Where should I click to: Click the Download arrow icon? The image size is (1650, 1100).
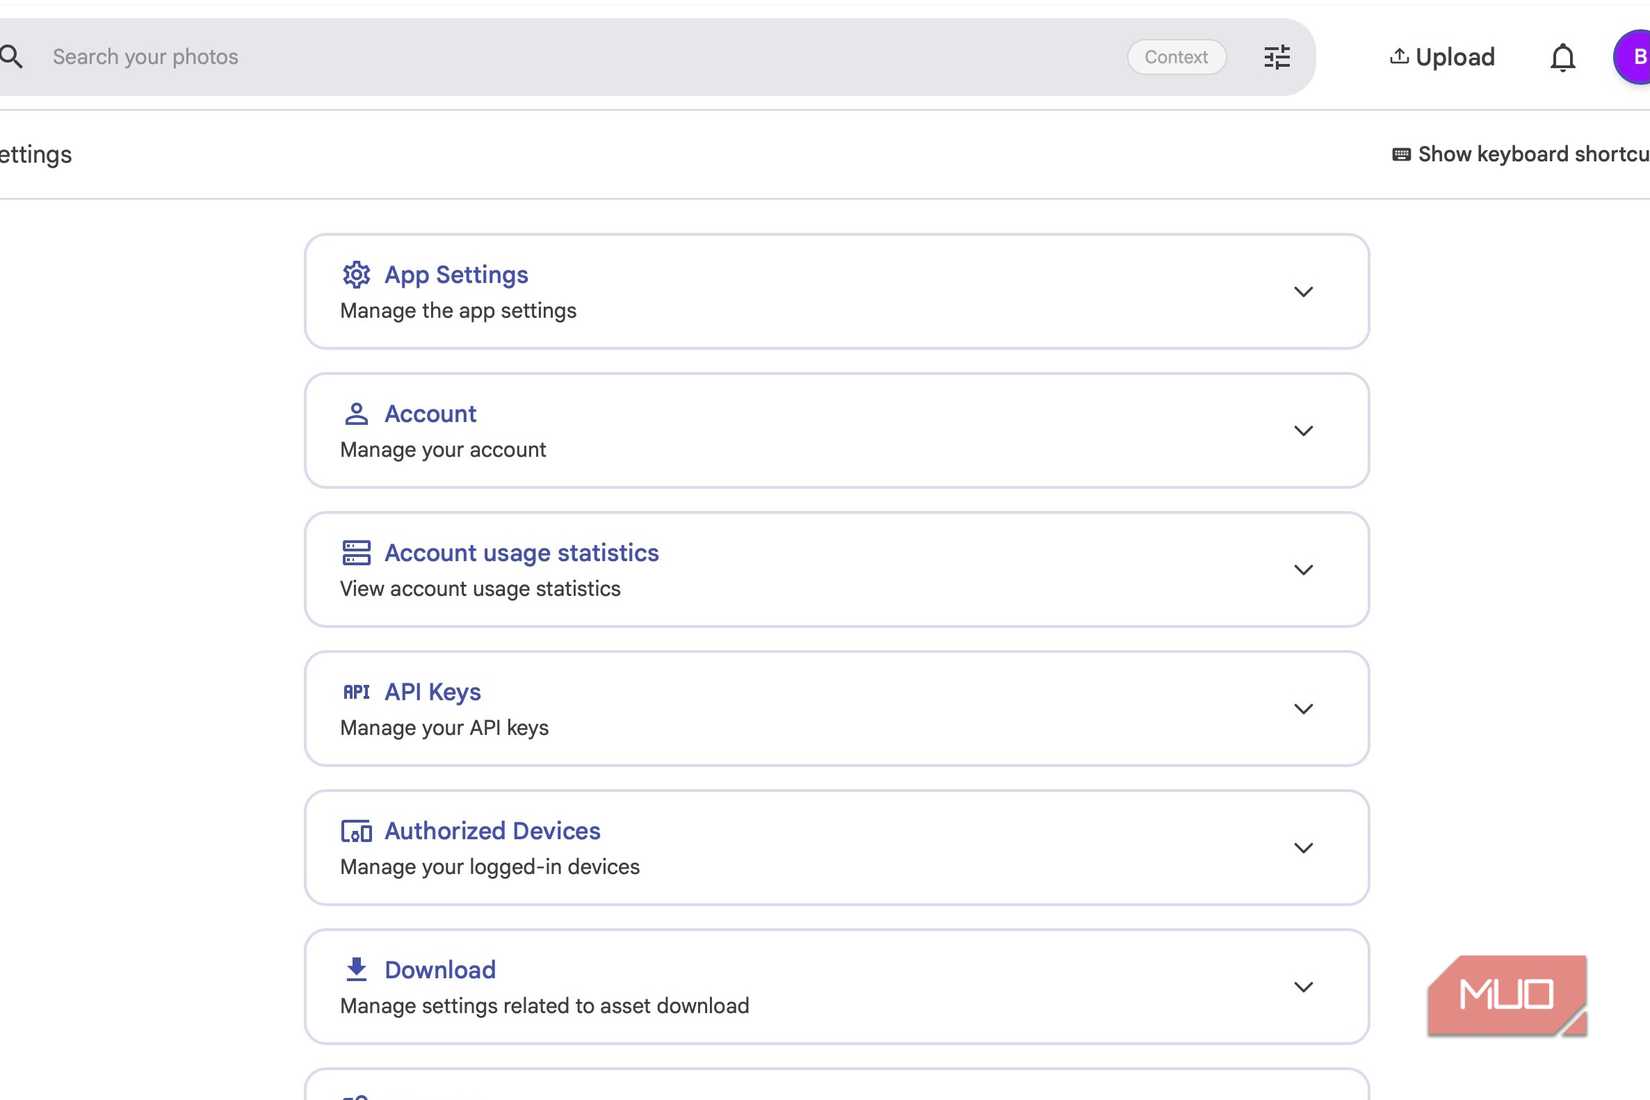tap(356, 969)
